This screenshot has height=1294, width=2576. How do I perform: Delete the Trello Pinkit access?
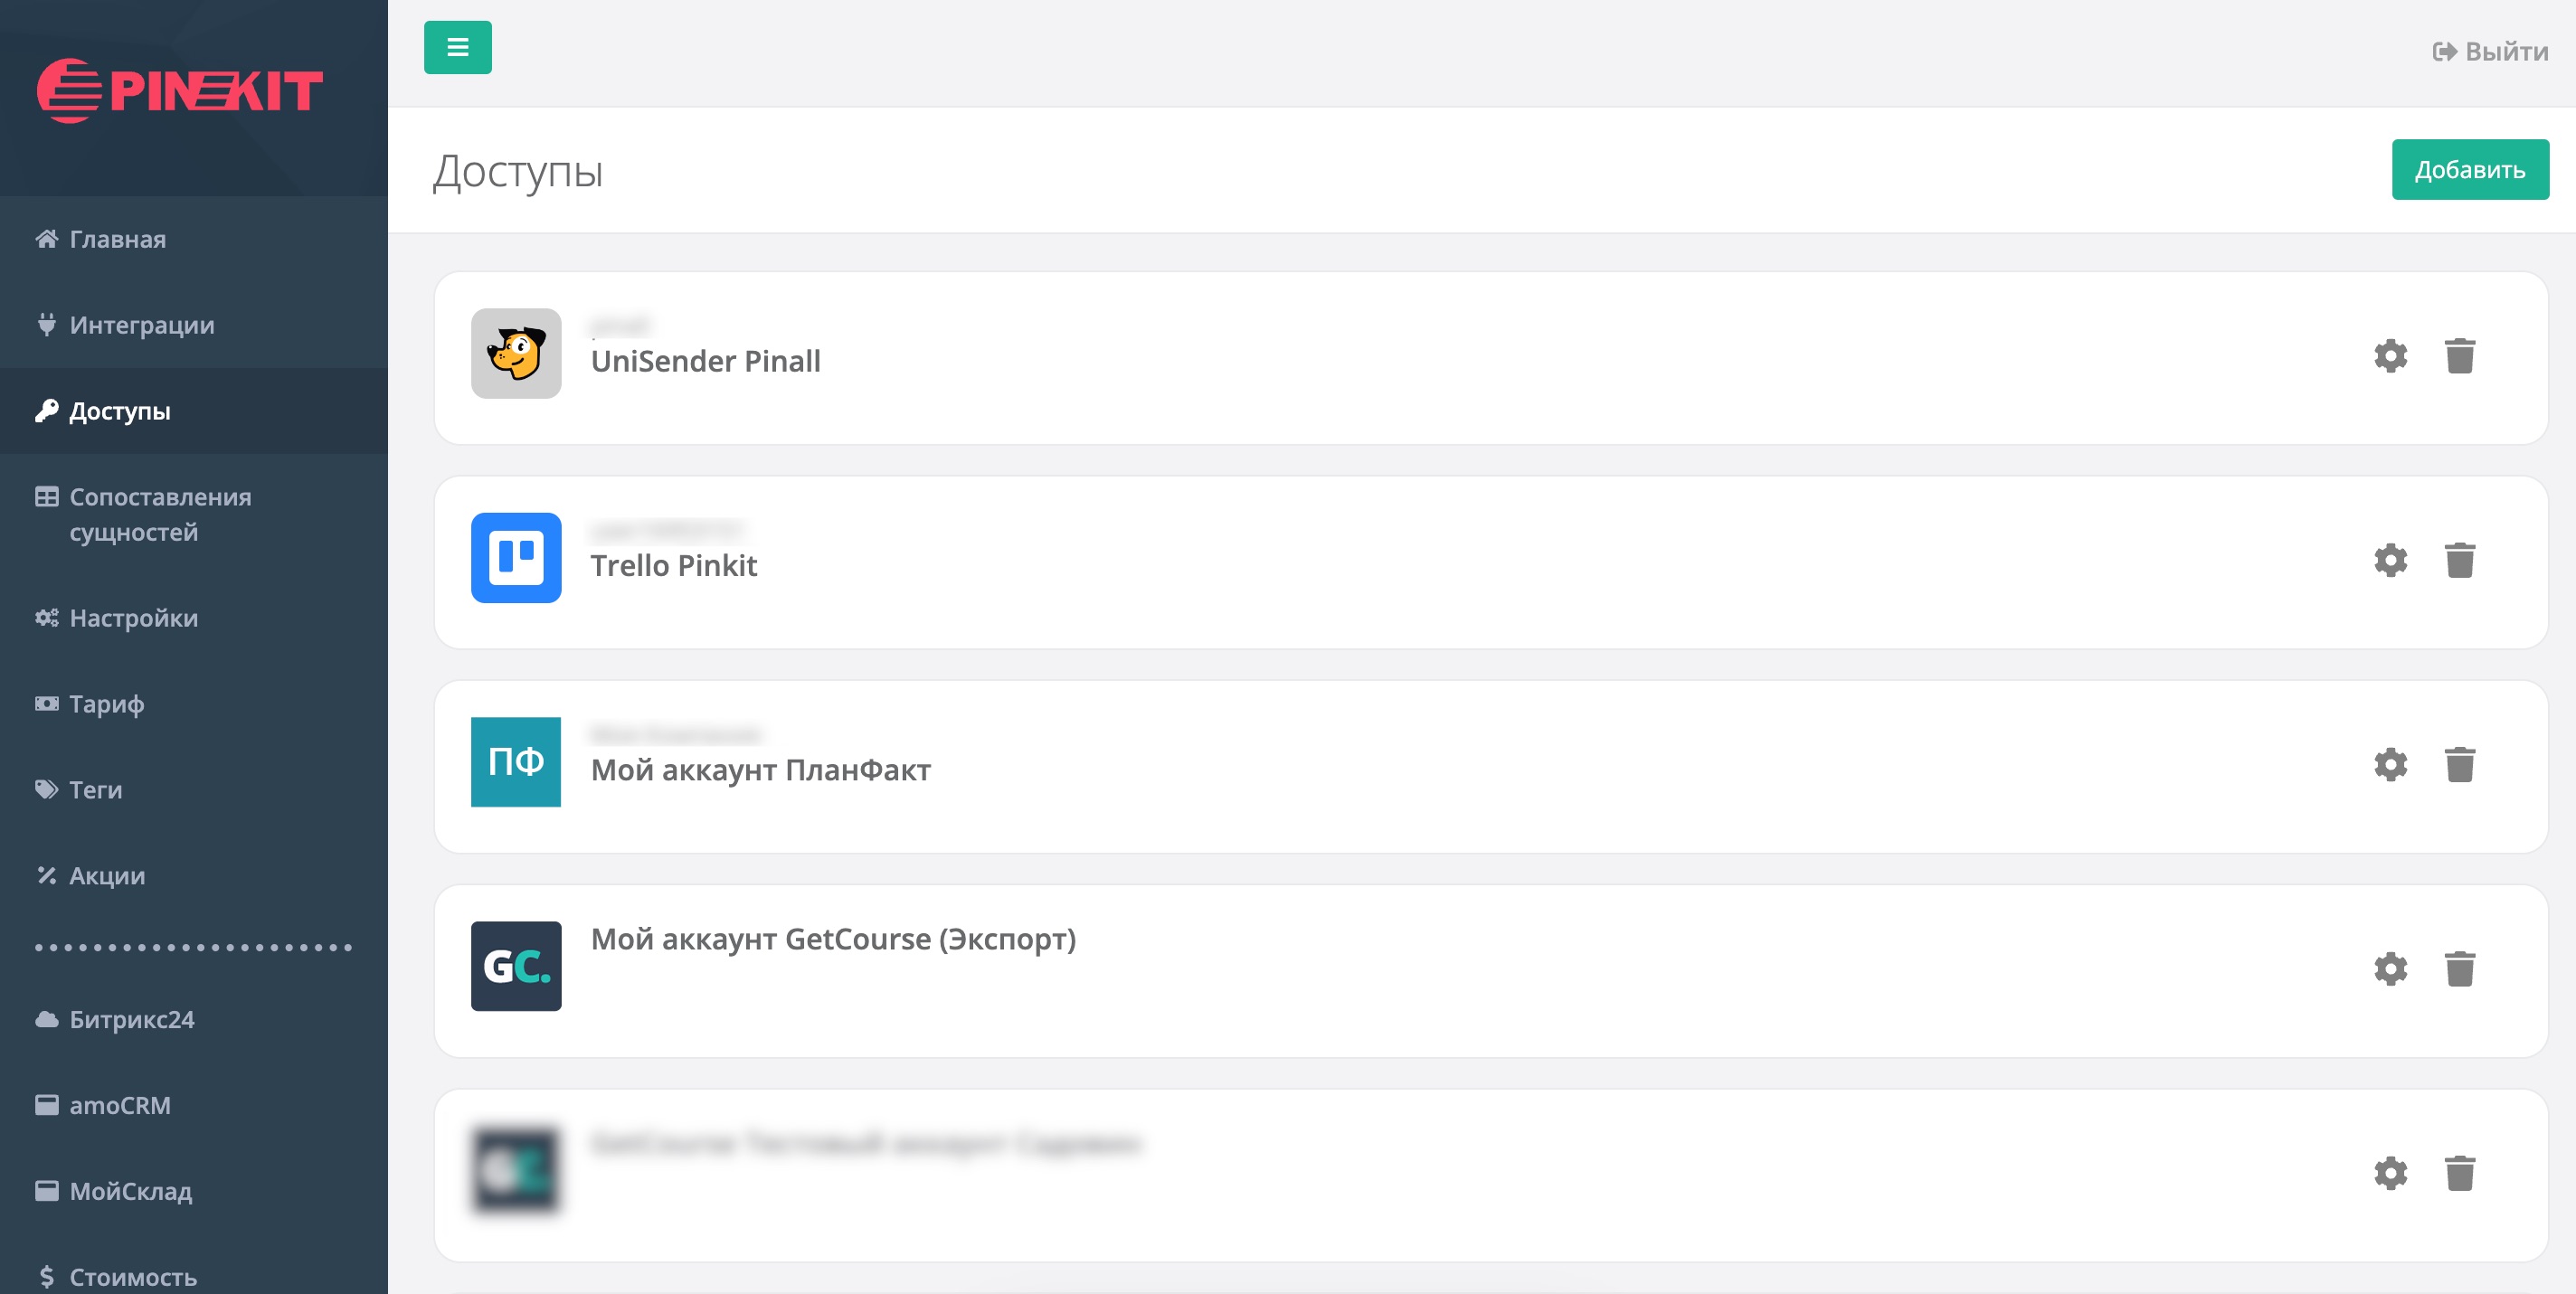pyautogui.click(x=2459, y=560)
